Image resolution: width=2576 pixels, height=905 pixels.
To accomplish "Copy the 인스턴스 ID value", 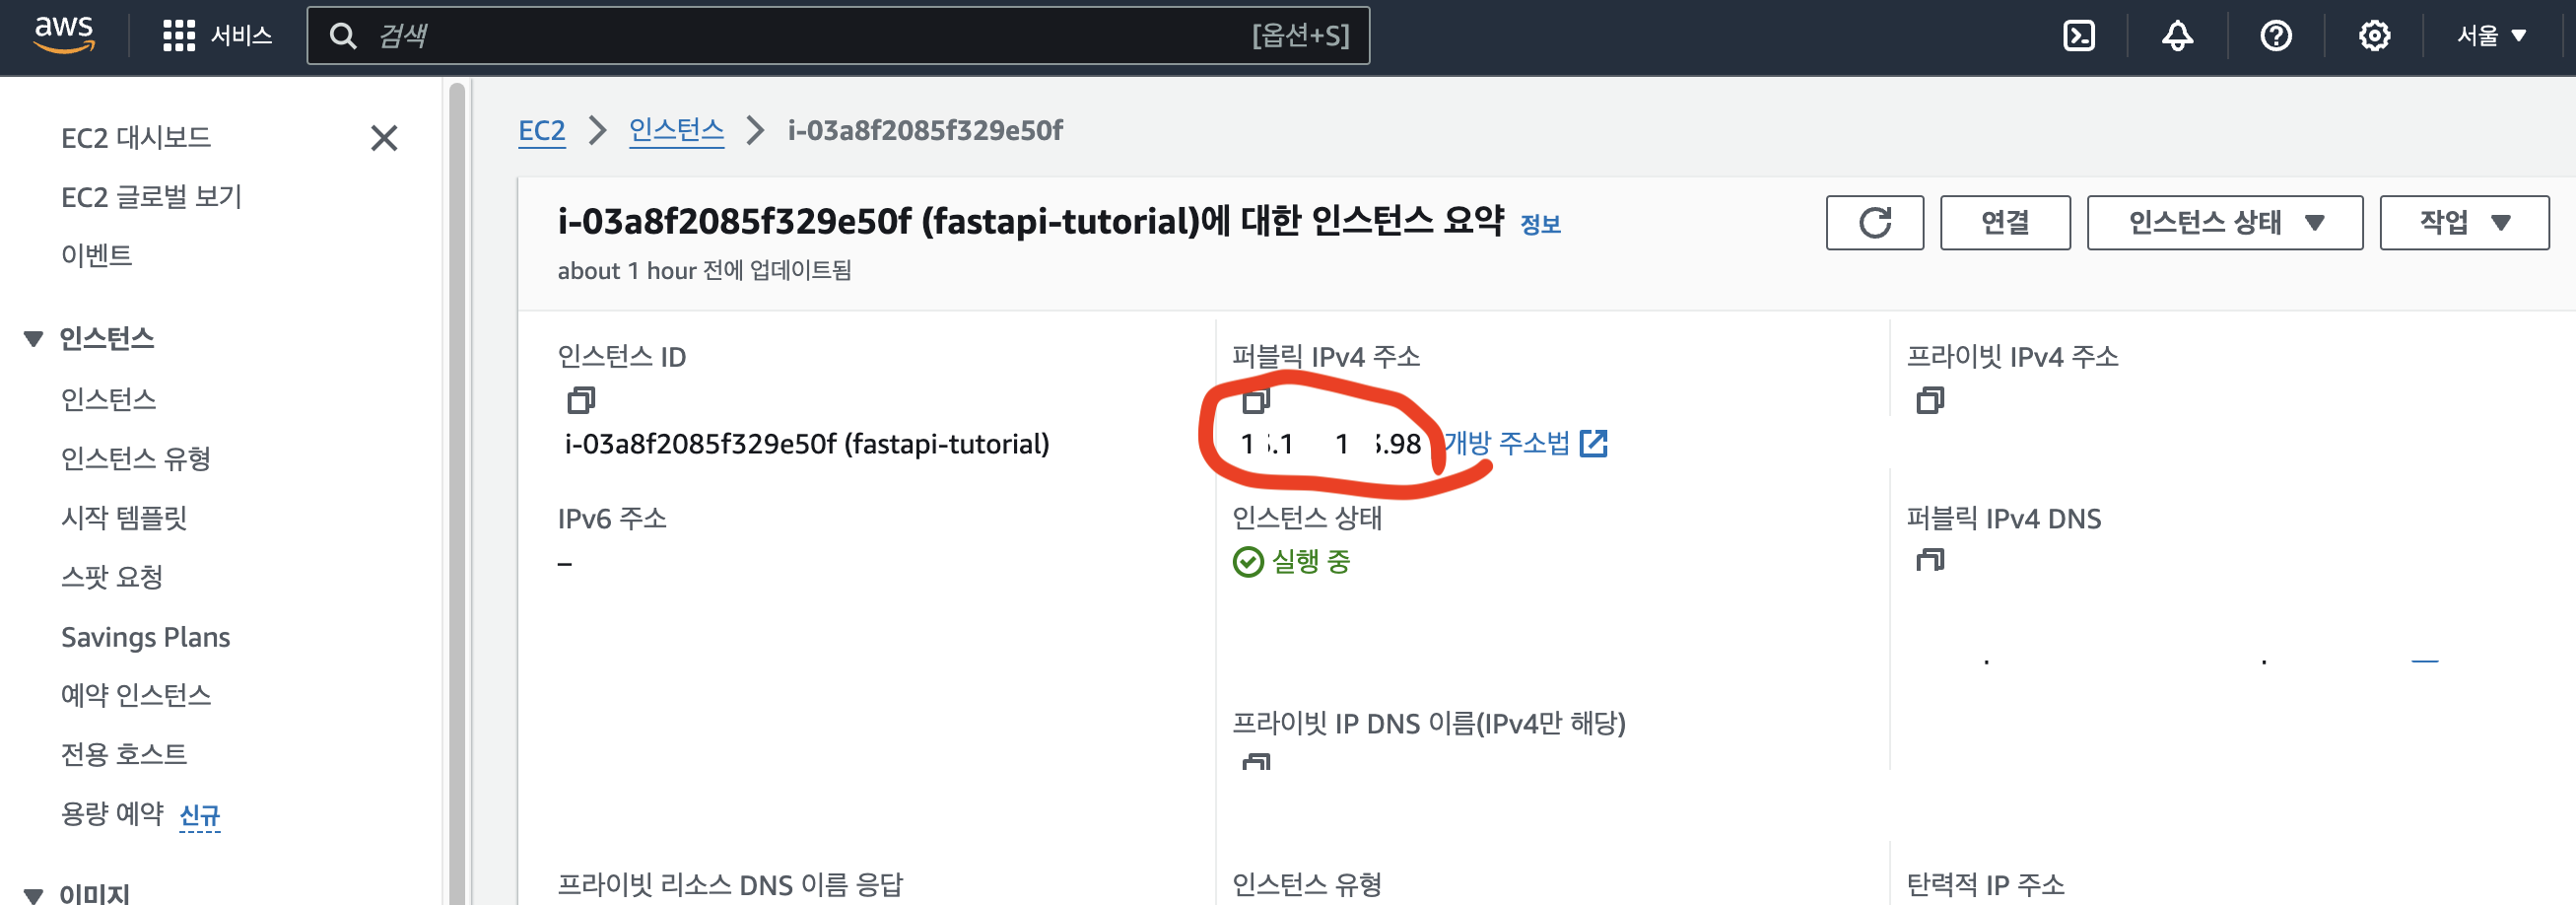I will pos(581,401).
